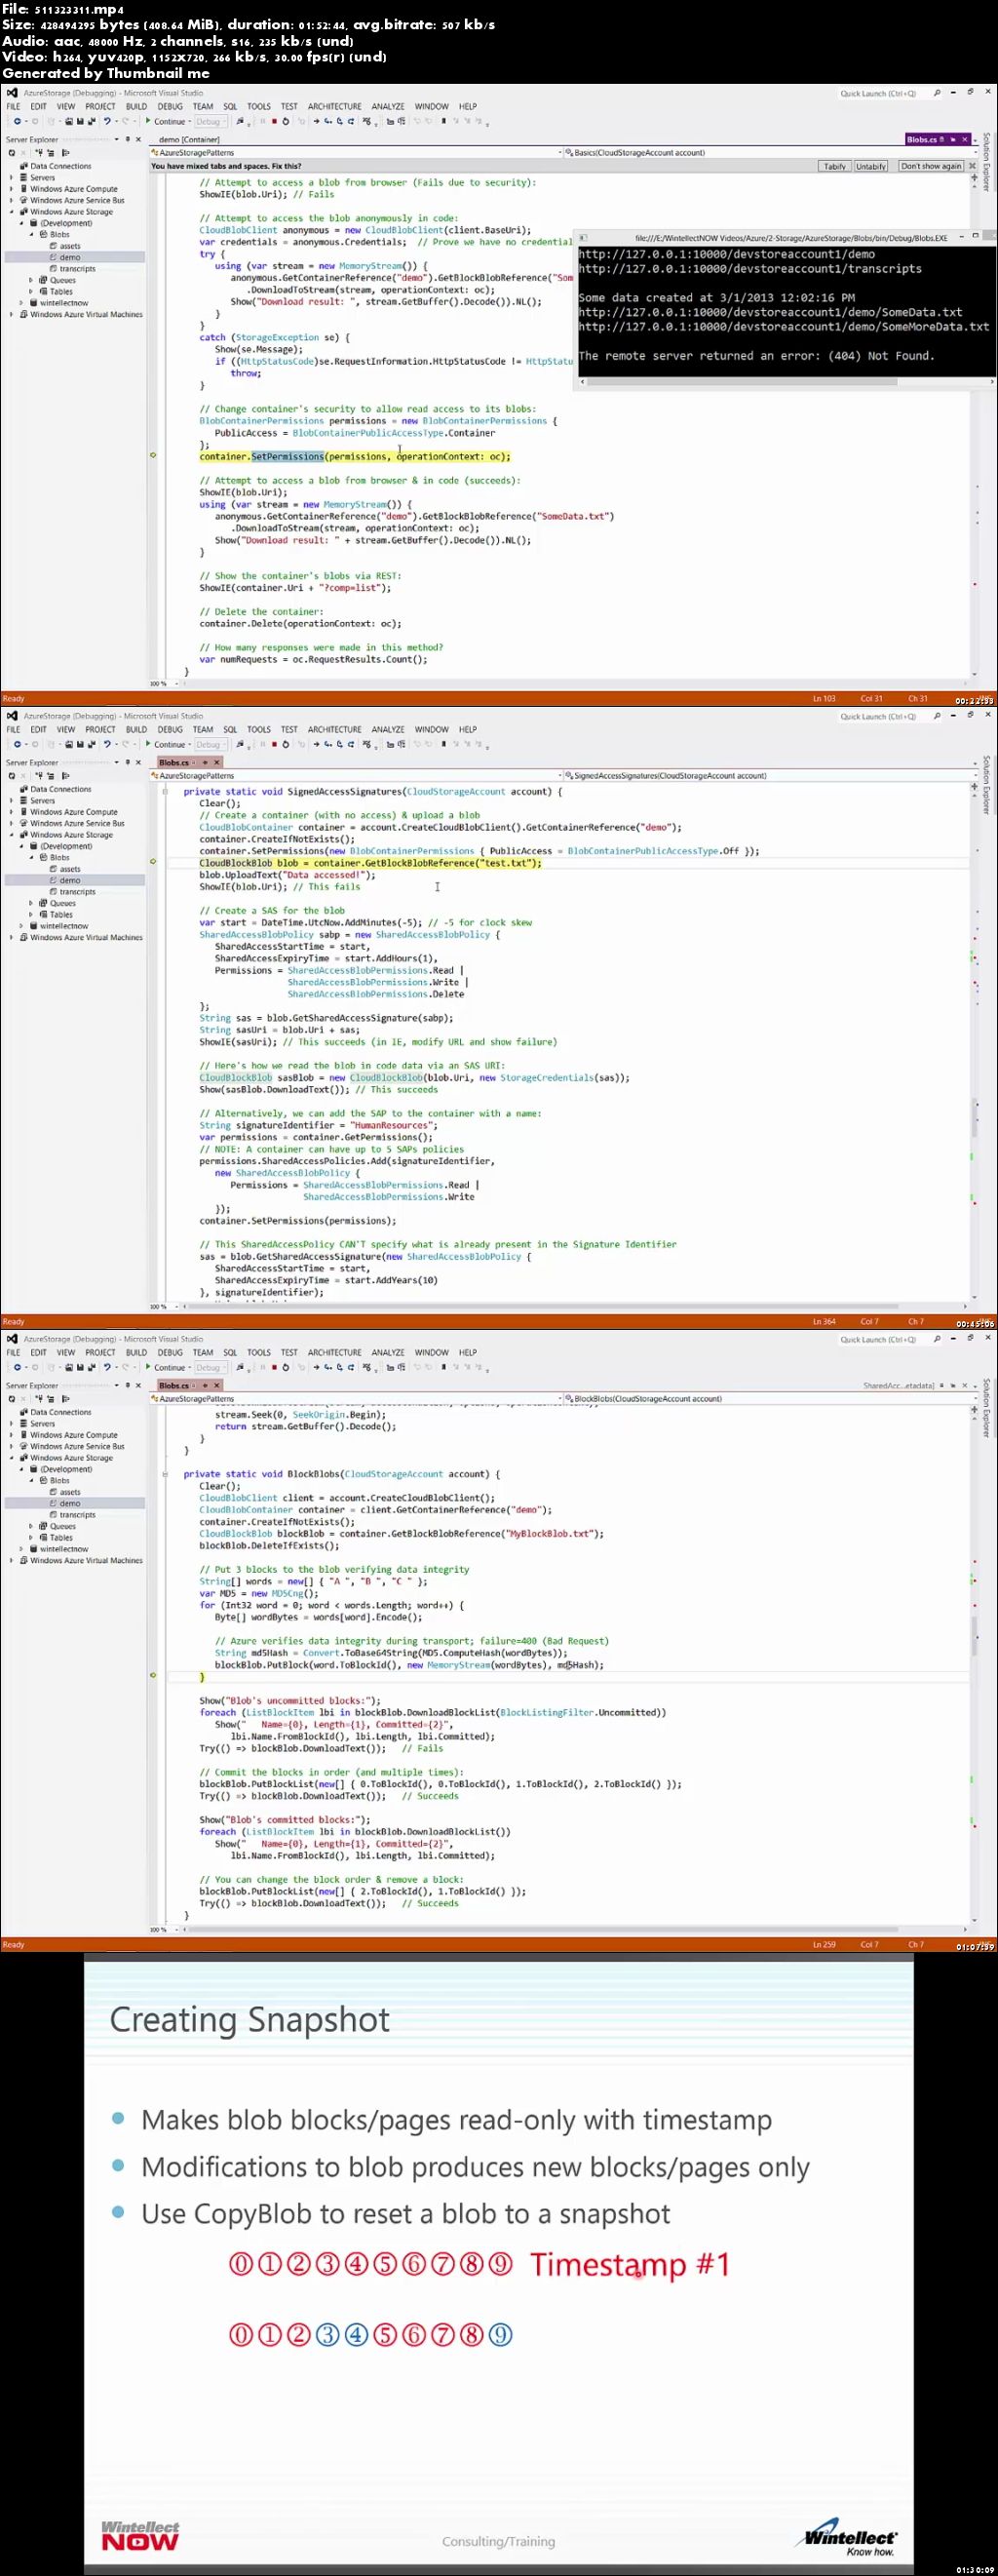This screenshot has height=2576, width=998.
Task: Click Refresh icon in Server Explorer, 00:45:06 frame
Action: tap(12, 776)
